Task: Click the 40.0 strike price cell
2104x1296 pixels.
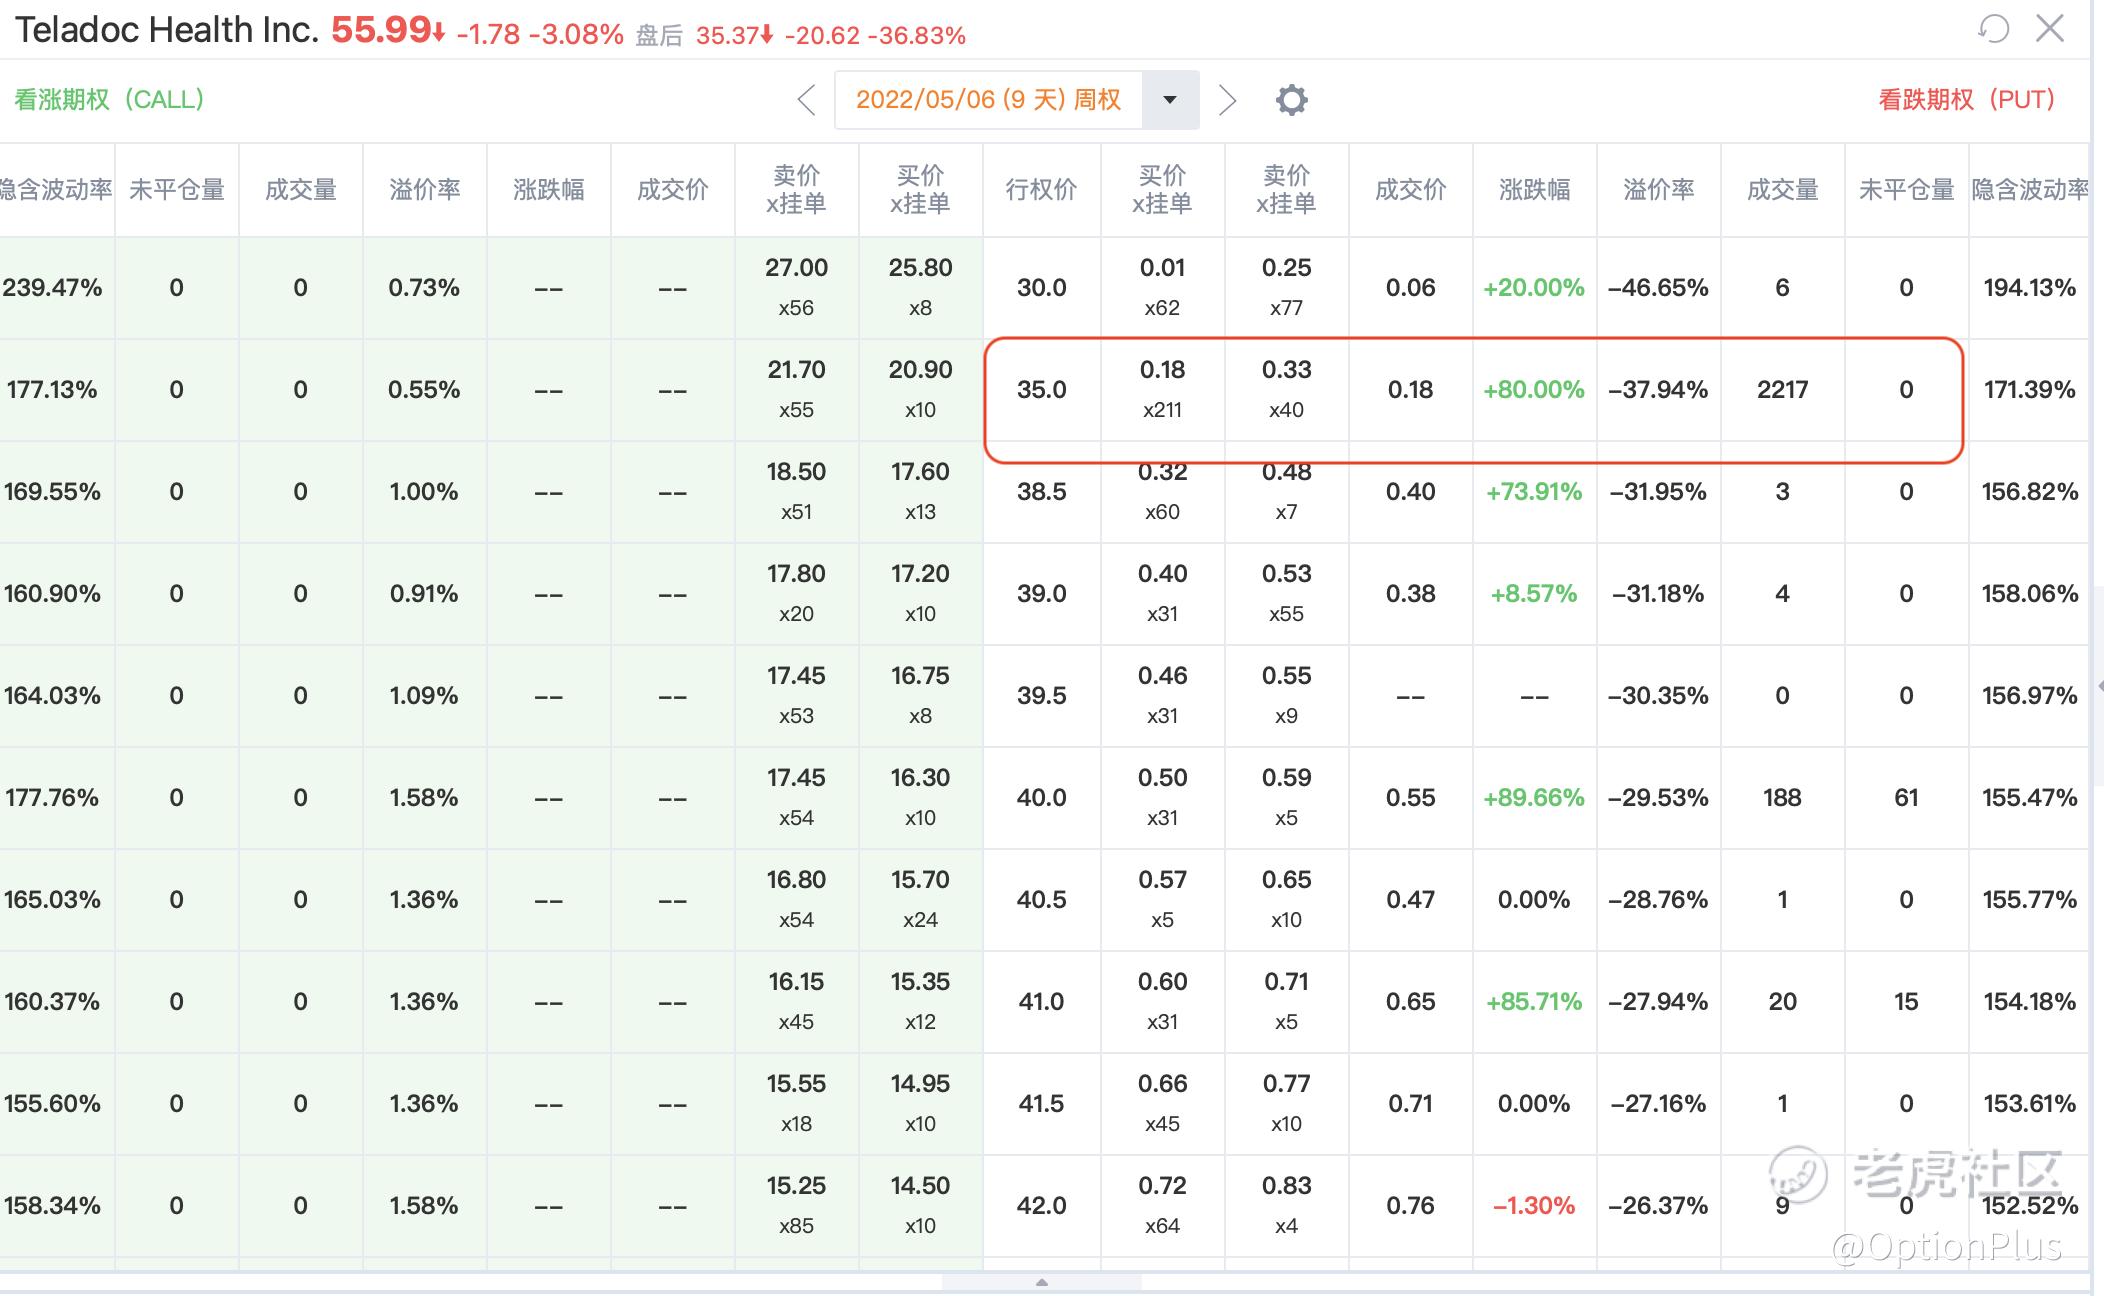Action: point(1041,798)
